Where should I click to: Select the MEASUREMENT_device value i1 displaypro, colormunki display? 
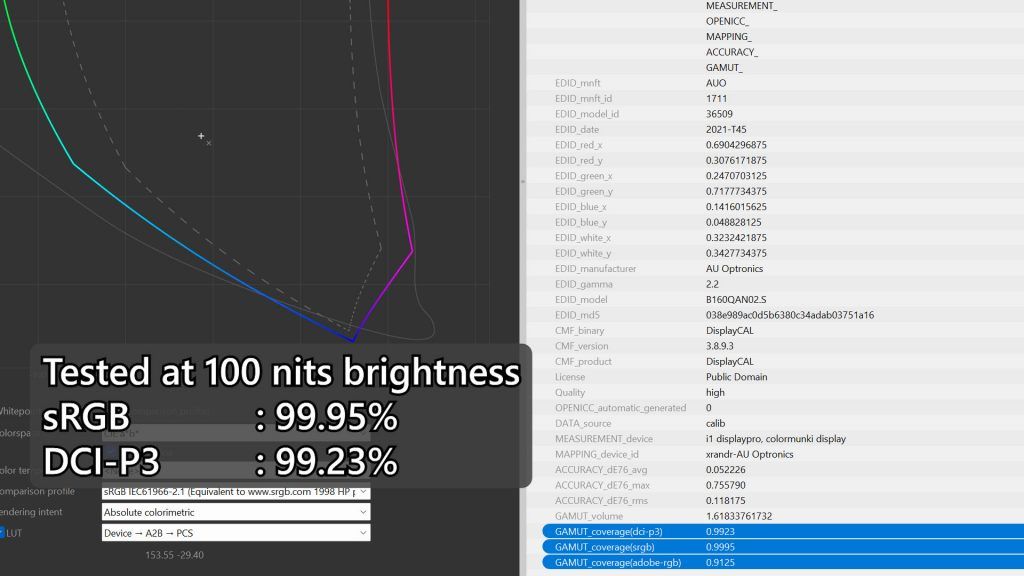point(775,439)
